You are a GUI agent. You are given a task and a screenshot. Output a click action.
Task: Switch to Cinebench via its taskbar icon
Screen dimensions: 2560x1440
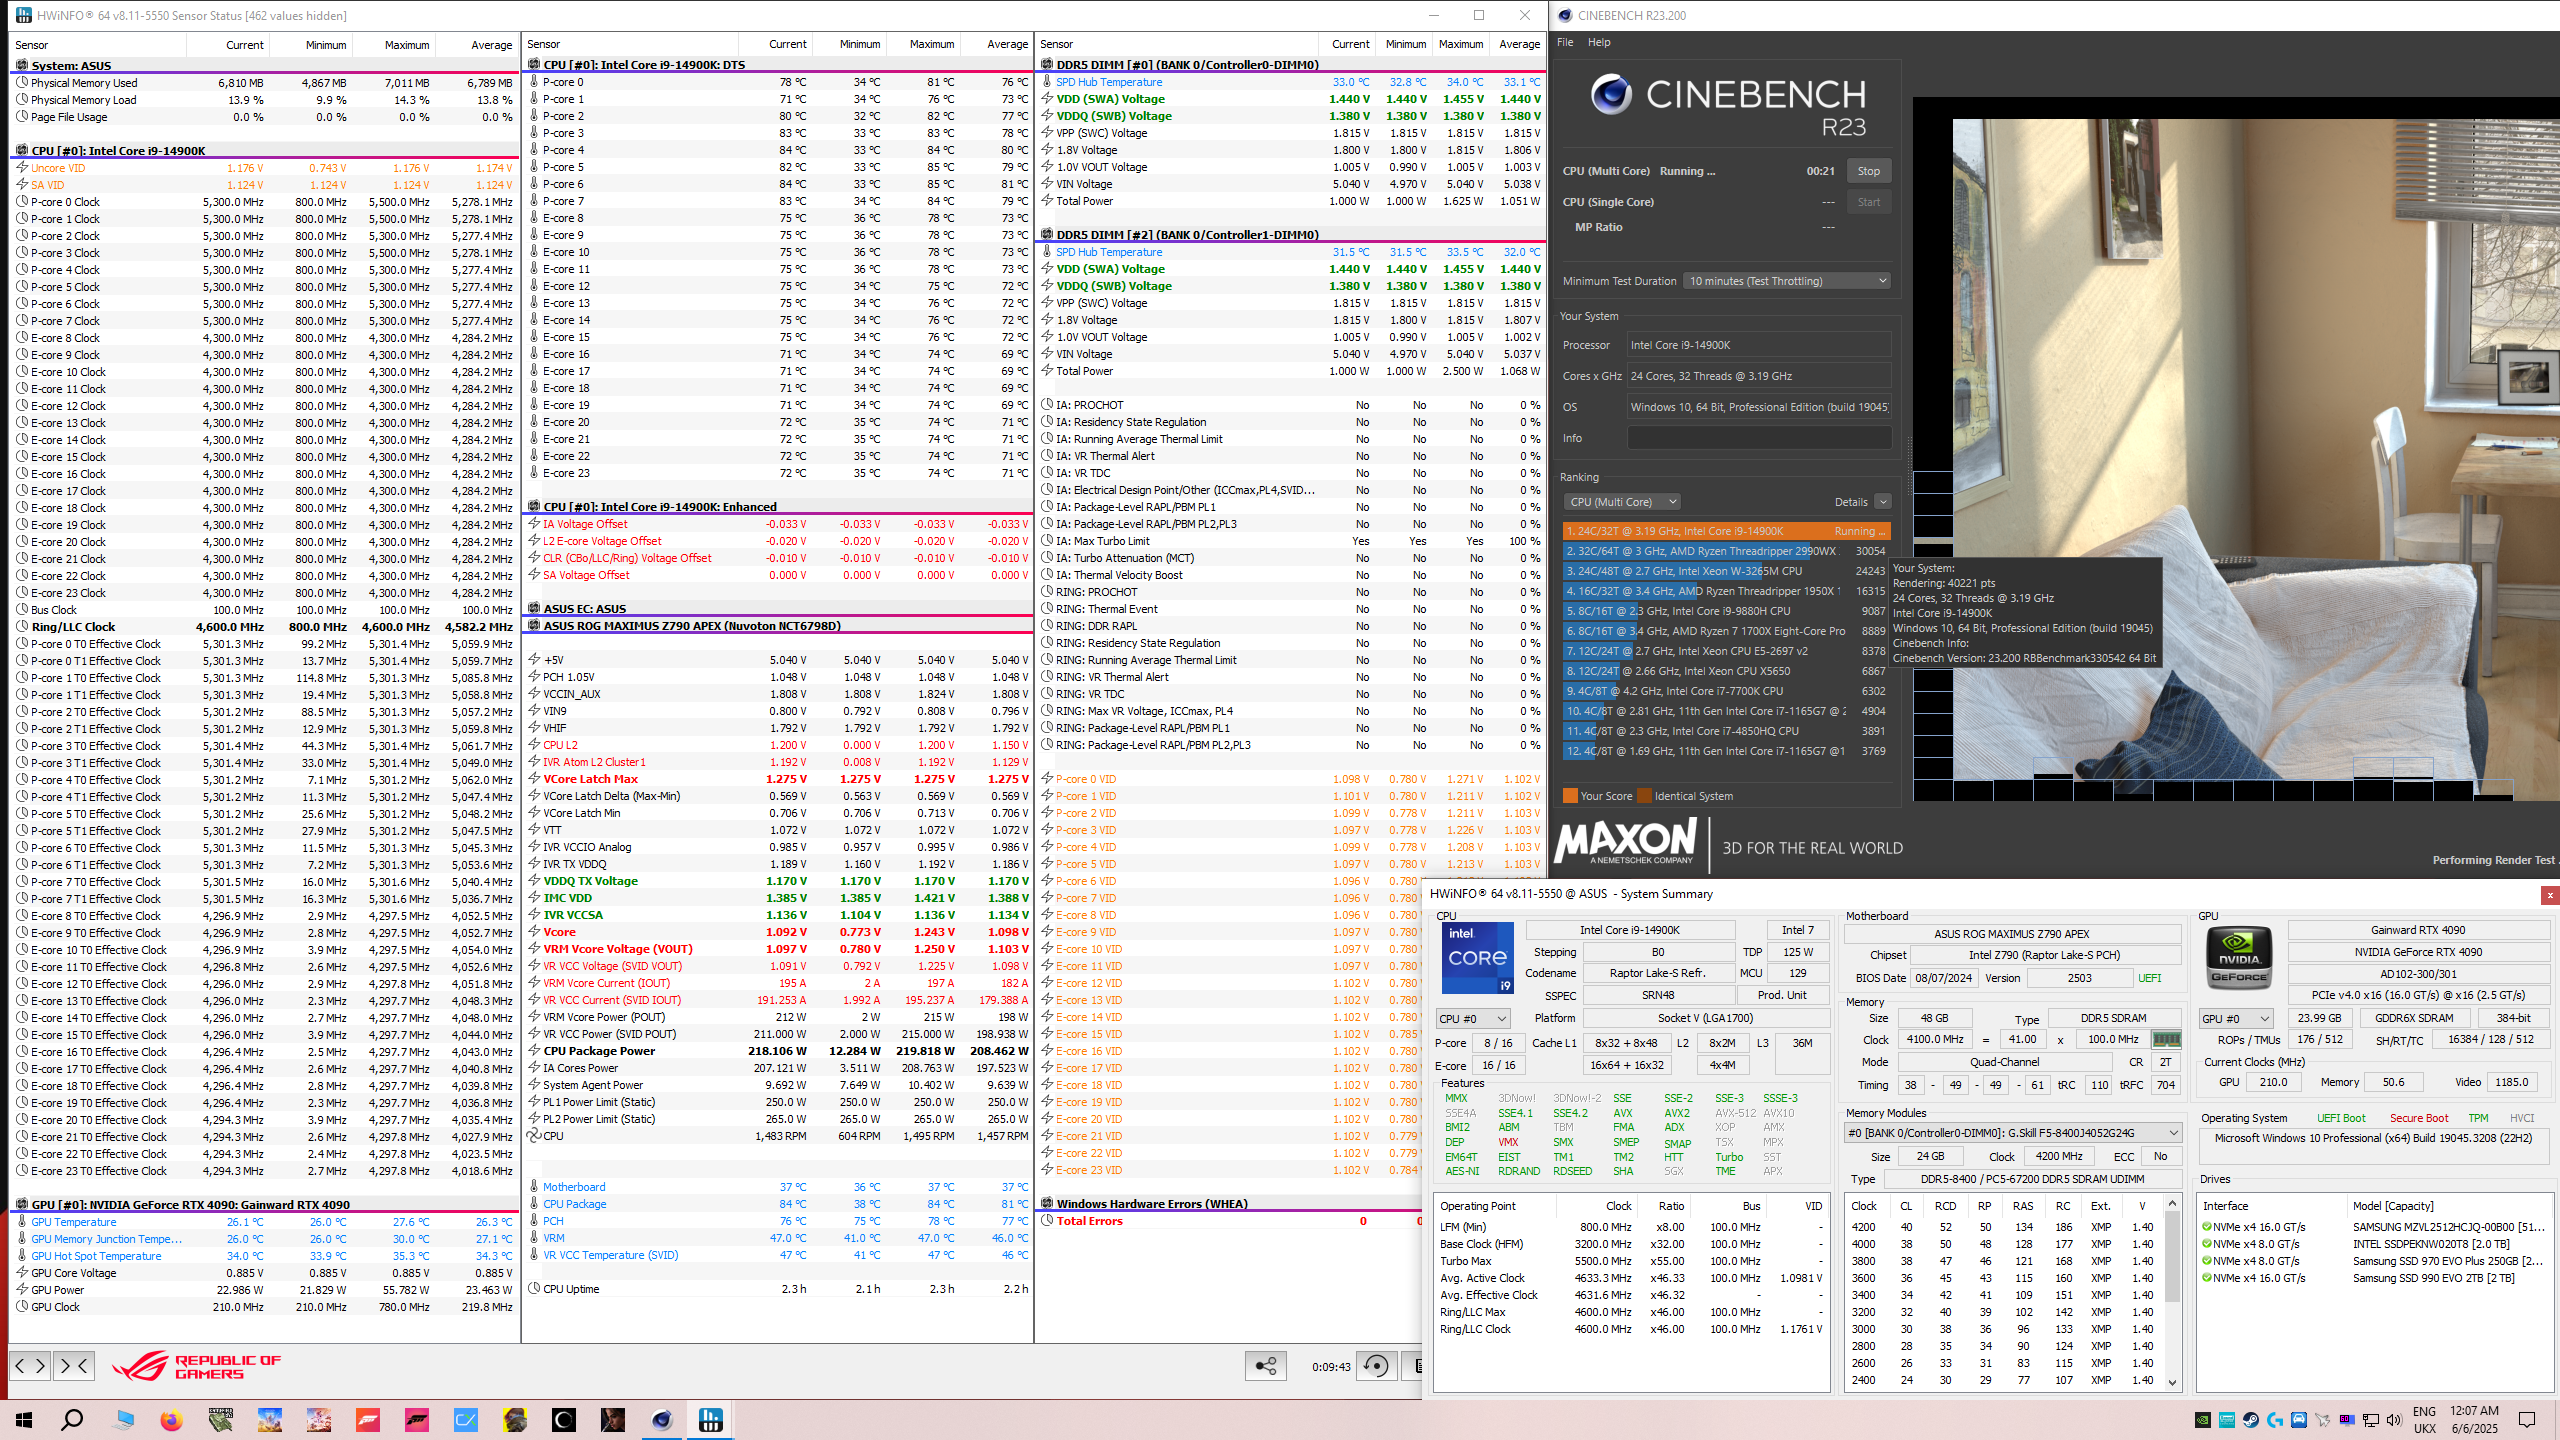(x=662, y=1420)
